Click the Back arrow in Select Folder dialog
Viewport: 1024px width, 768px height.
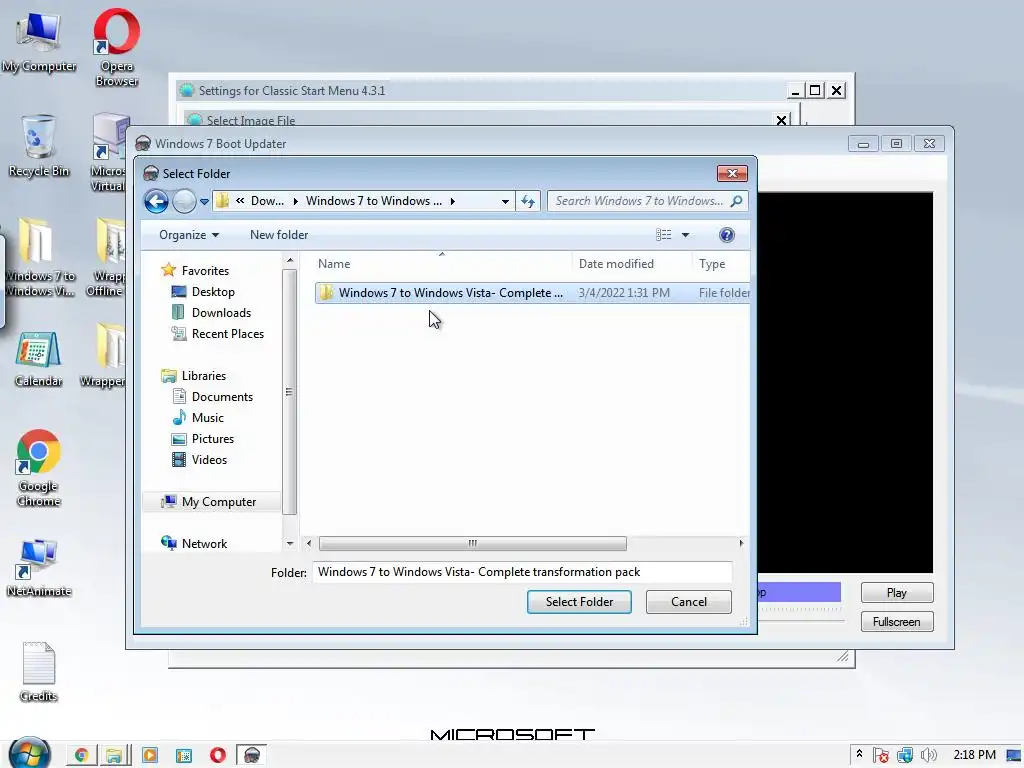pyautogui.click(x=156, y=201)
